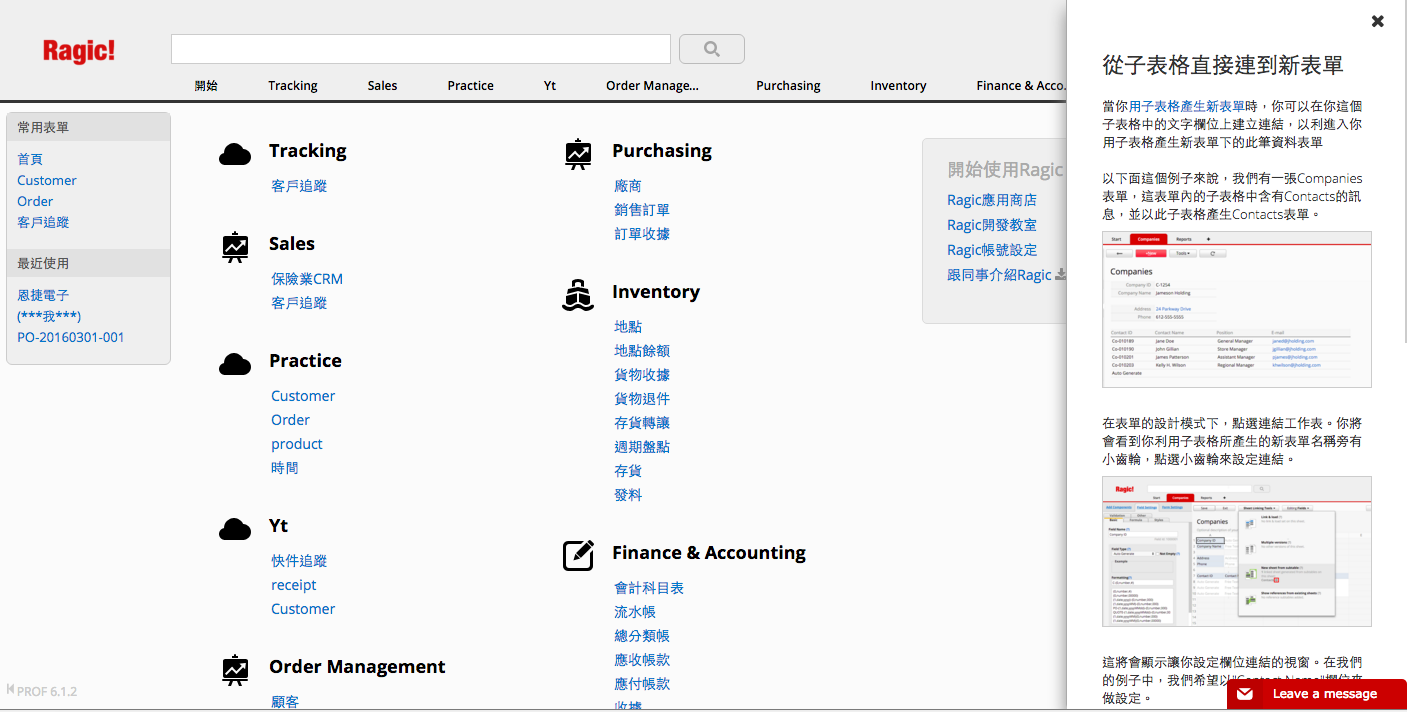The width and height of the screenshot is (1407, 712).
Task: Click the 用子表格產生新表單 link in help panel
Action: (1187, 106)
